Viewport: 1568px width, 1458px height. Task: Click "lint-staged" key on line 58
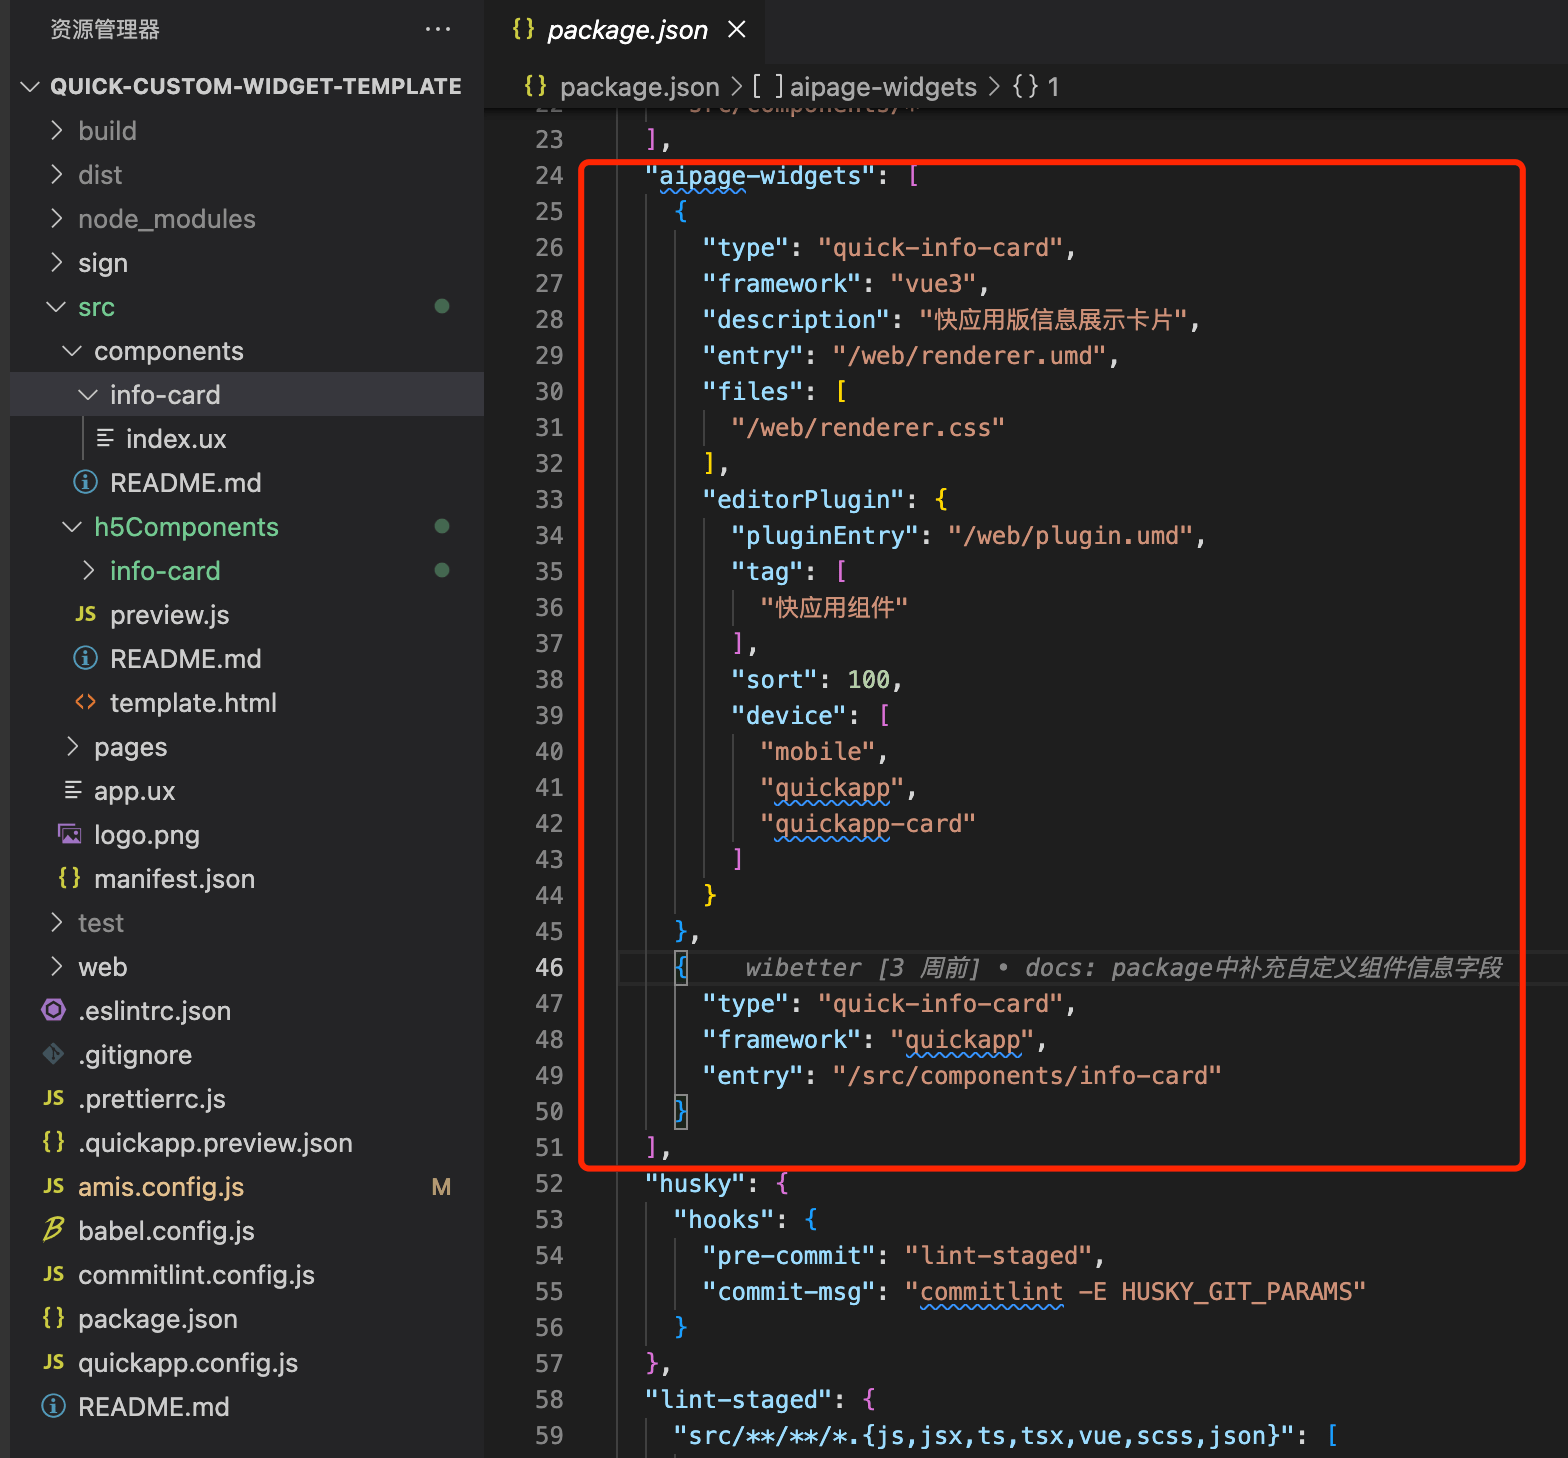[738, 1400]
